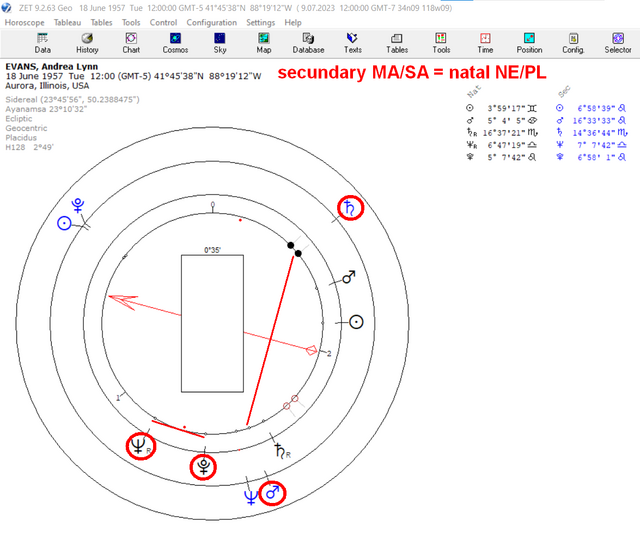Screen dimensions: 640x546
Task: Open the Tableau menu
Action: click(67, 22)
